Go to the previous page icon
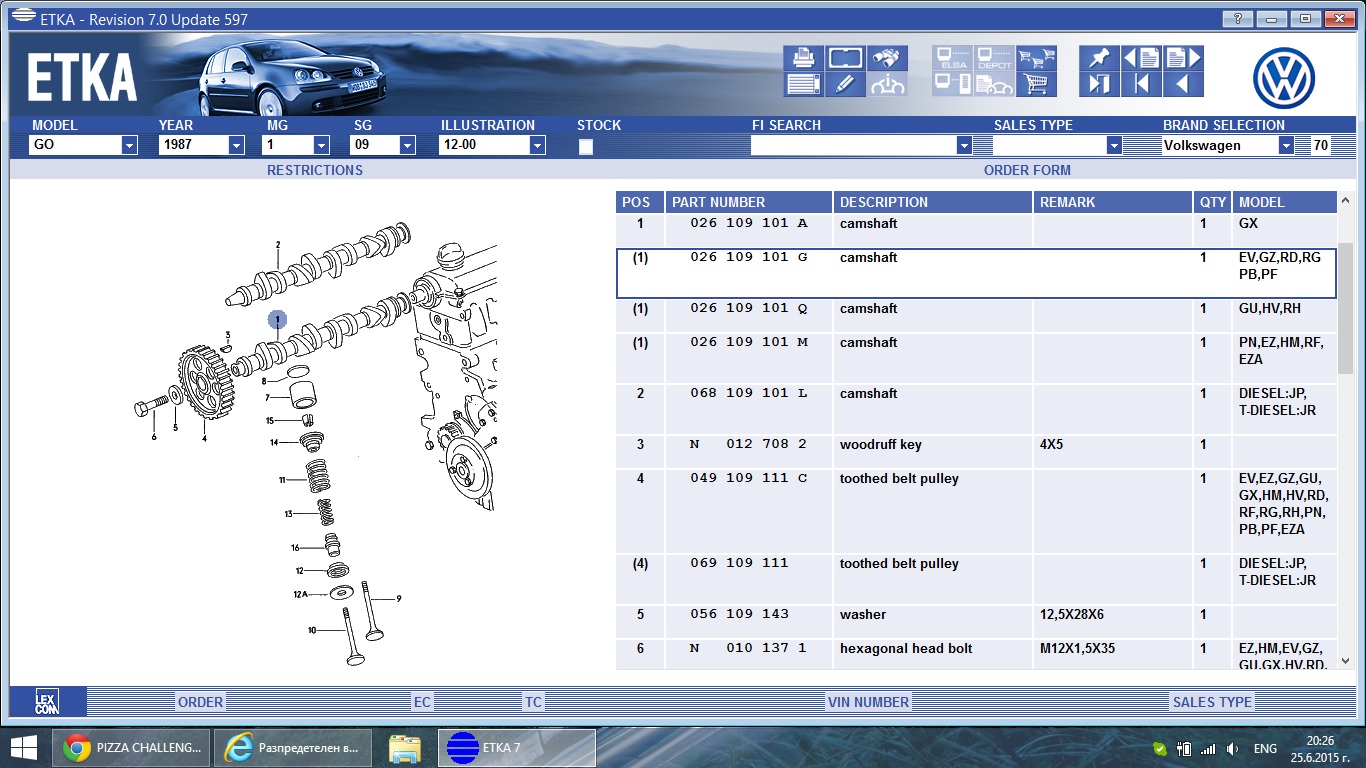This screenshot has width=1366, height=768. coord(1141,58)
